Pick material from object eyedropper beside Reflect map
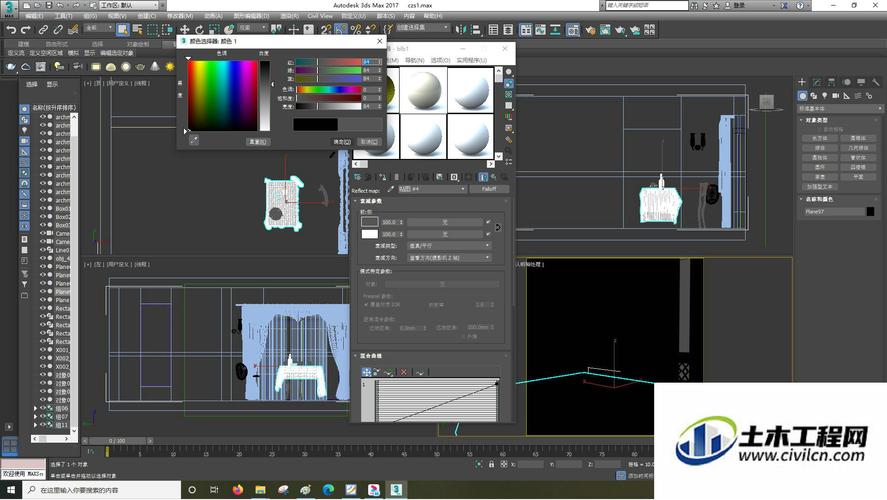The width and height of the screenshot is (887, 500). pos(390,189)
